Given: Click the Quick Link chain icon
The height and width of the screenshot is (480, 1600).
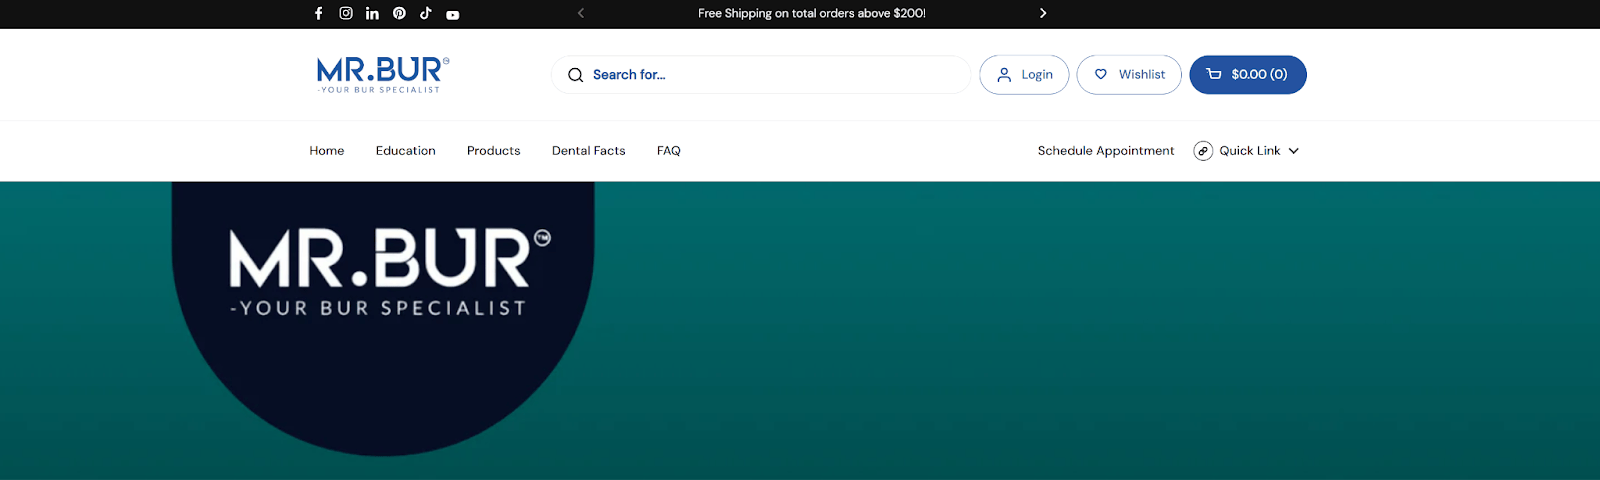Looking at the screenshot, I should coord(1203,151).
